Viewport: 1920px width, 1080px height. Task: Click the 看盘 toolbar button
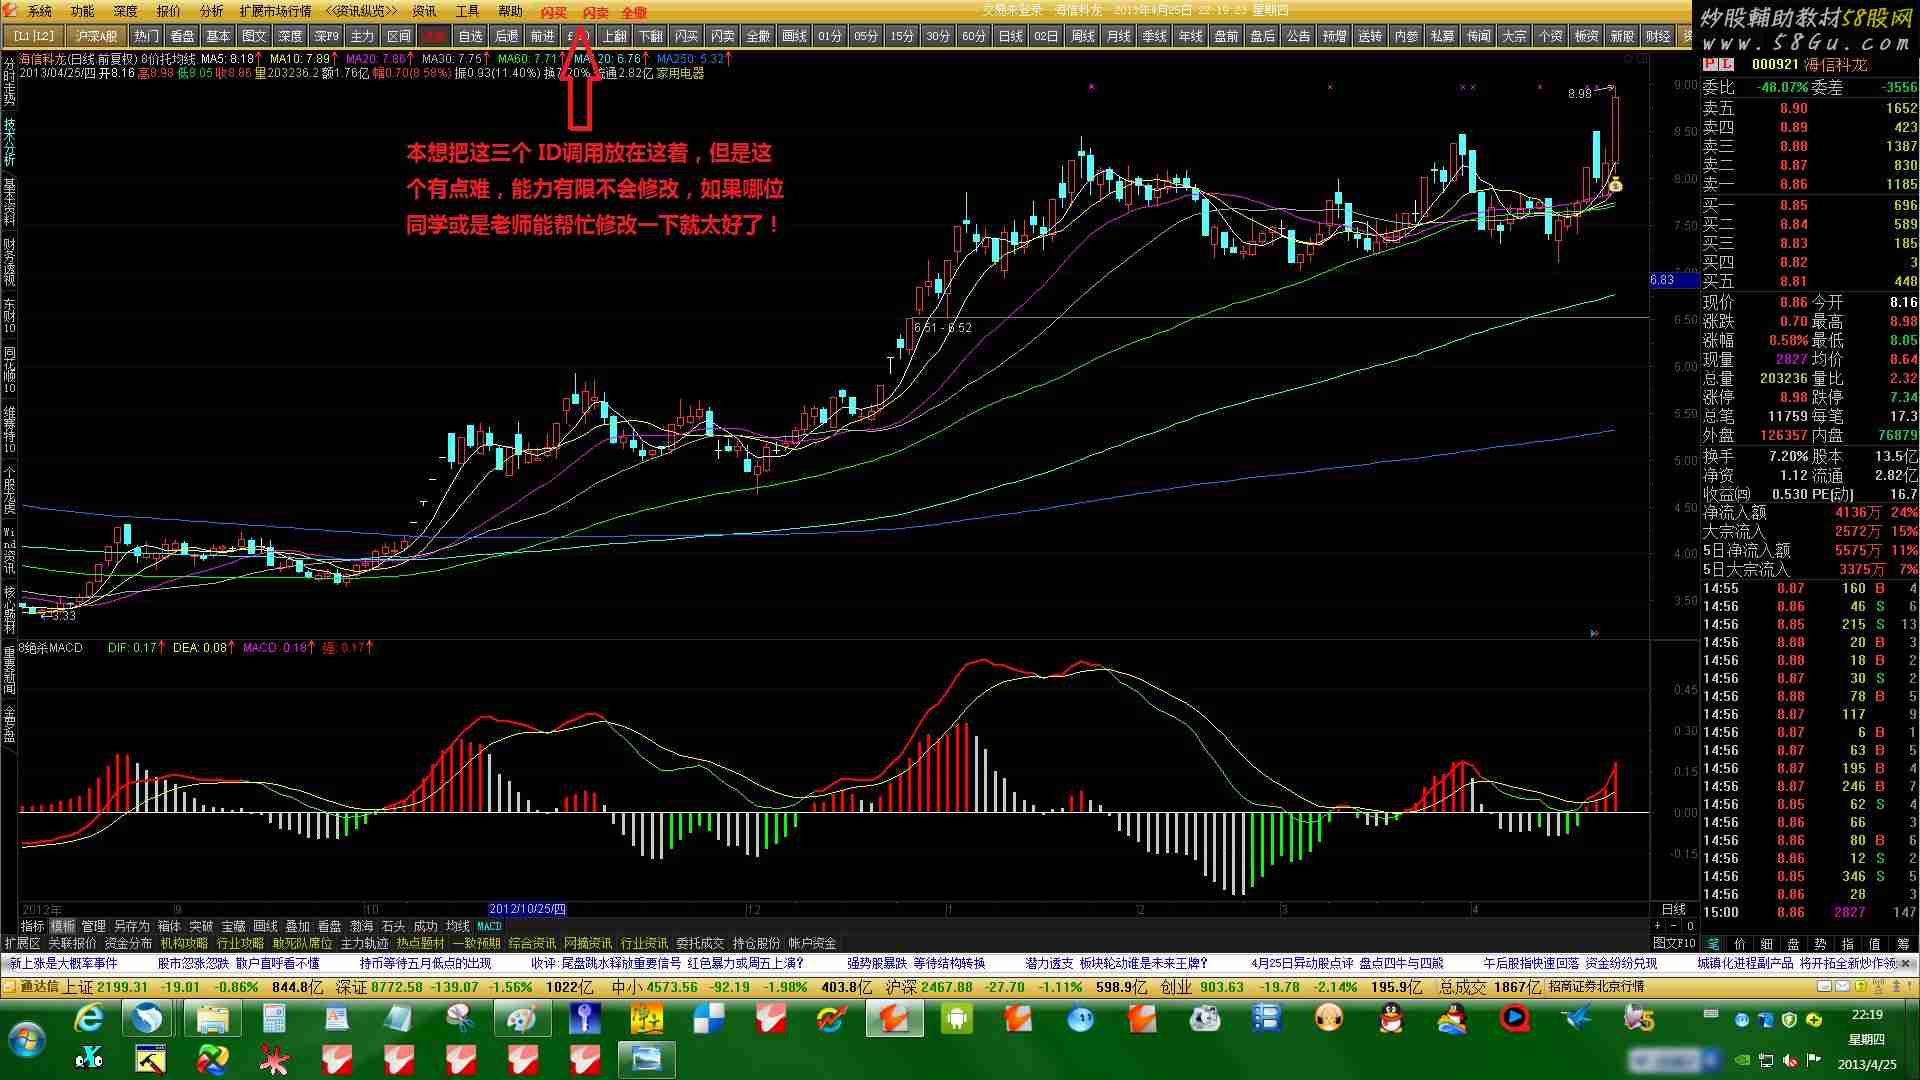pos(182,36)
